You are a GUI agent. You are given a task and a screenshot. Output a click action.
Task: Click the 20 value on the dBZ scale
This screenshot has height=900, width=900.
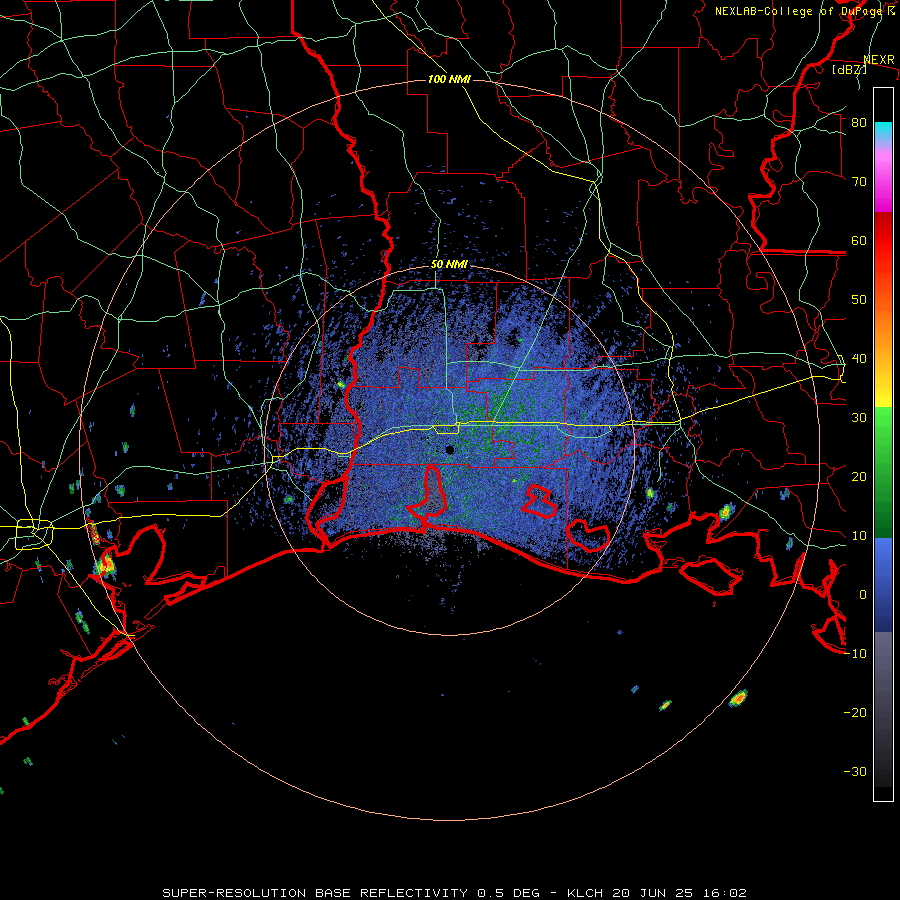[x=859, y=476]
